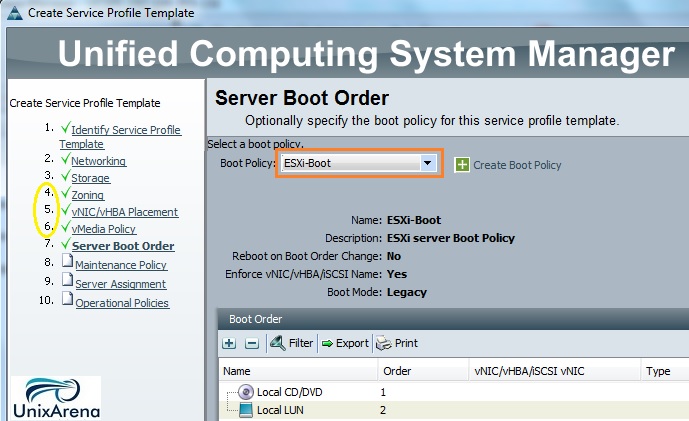Open the Operational Policies step
Viewport: 689px width, 421px height.
[122, 303]
